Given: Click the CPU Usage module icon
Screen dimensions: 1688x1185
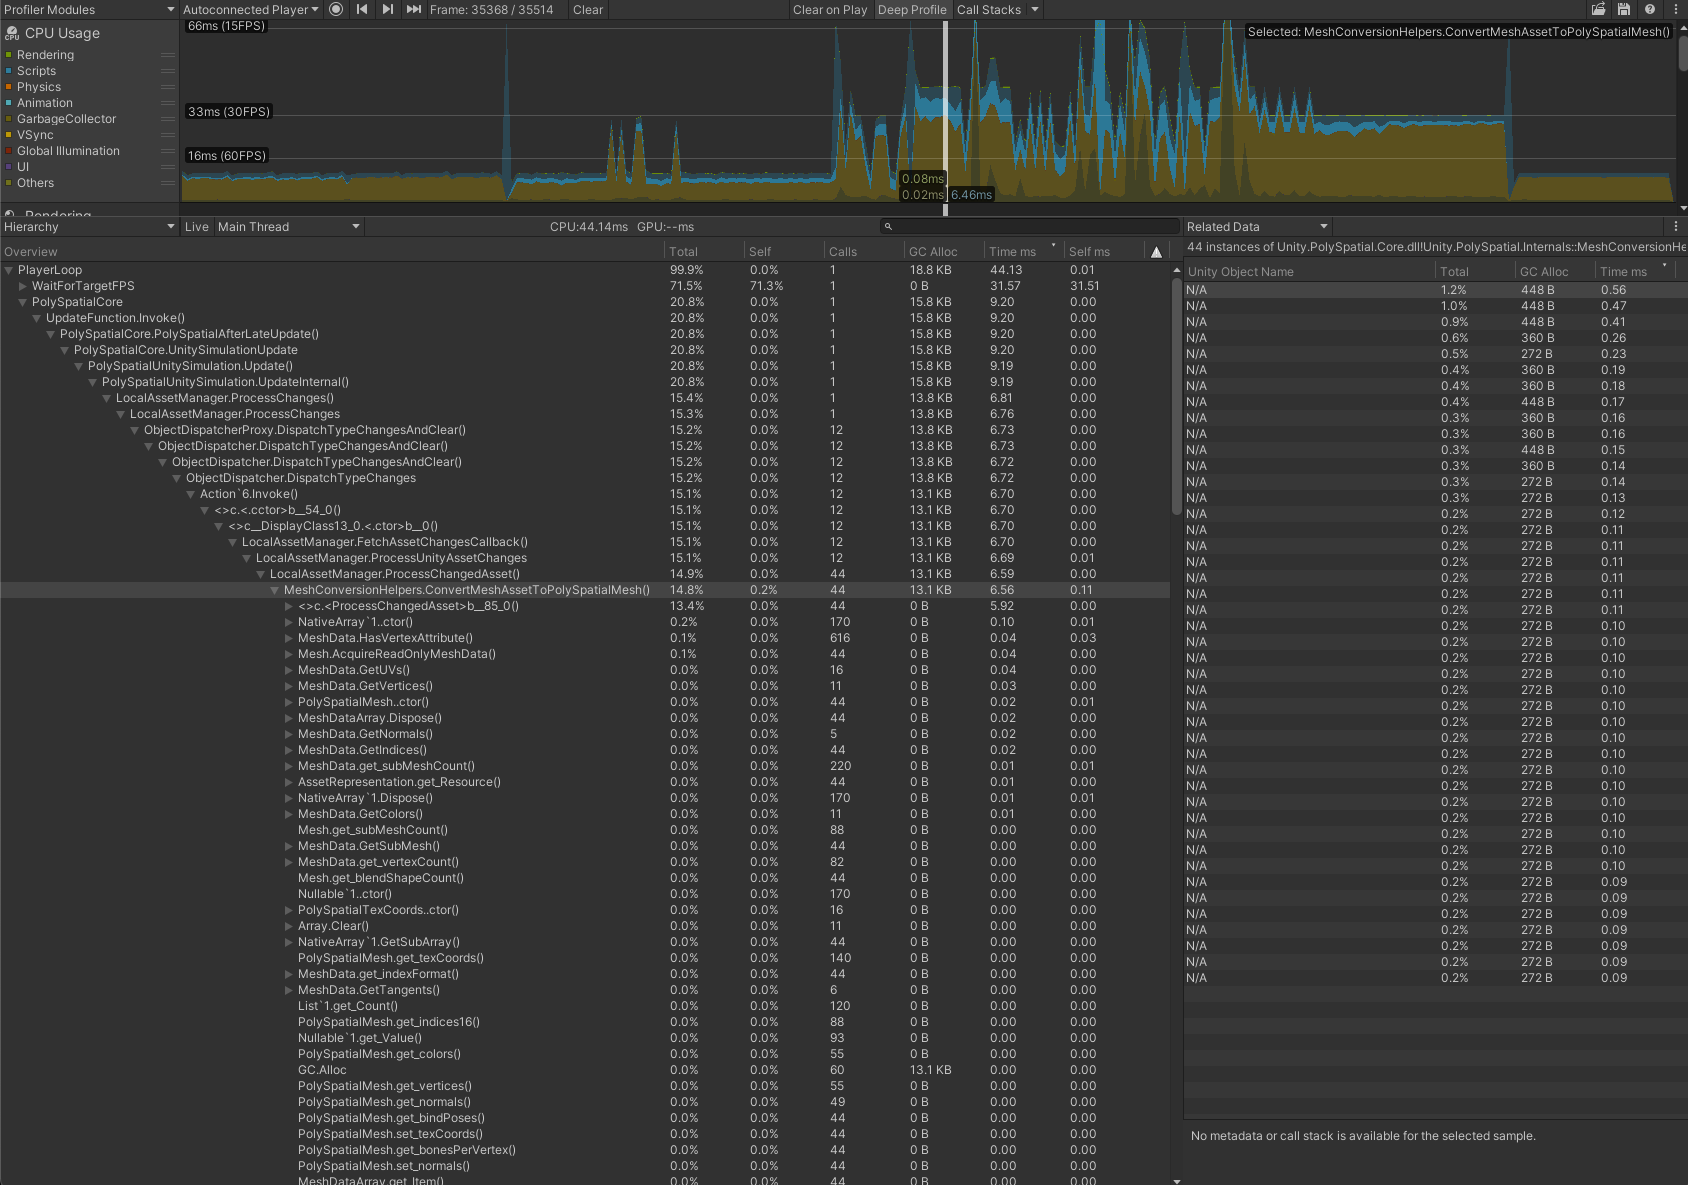Looking at the screenshot, I should tap(12, 33).
